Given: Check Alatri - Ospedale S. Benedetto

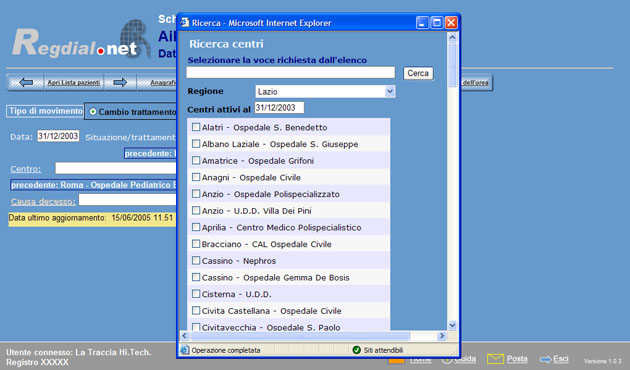Looking at the screenshot, I should point(196,127).
